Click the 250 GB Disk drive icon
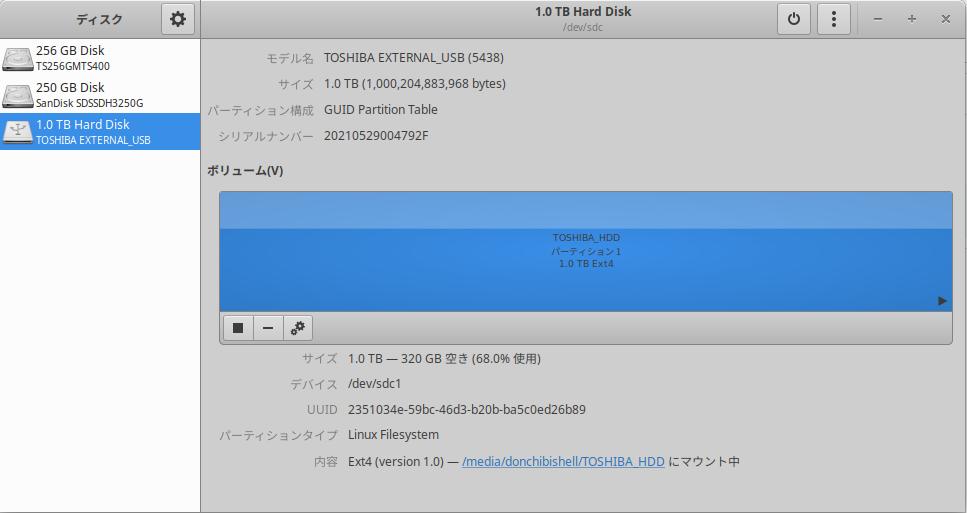This screenshot has width=967, height=513. 18,96
